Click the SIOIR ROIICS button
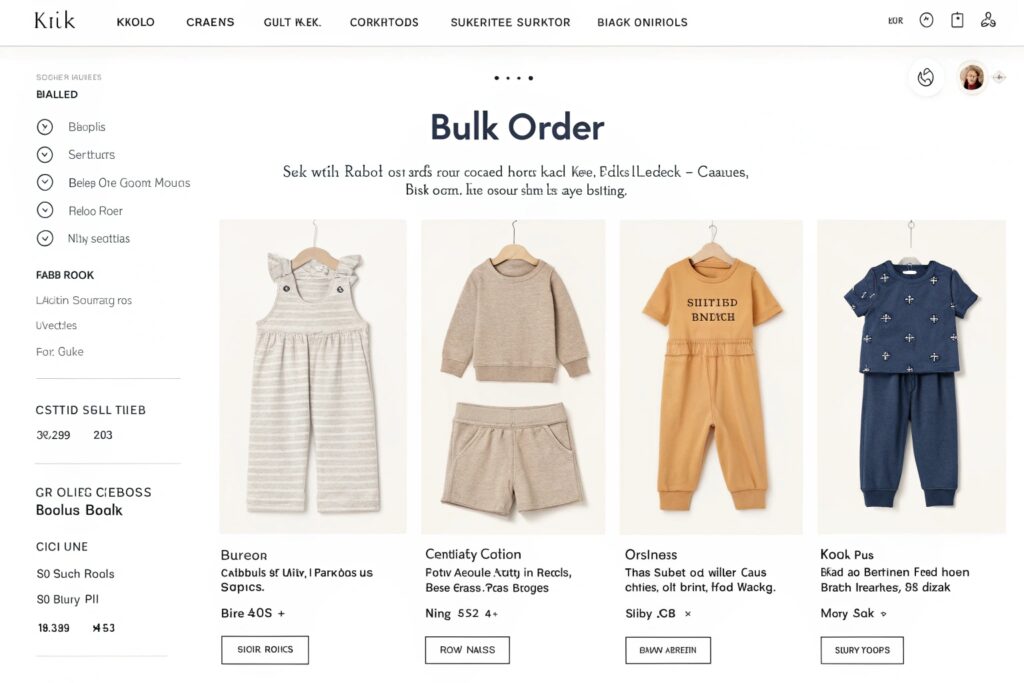The height and width of the screenshot is (683, 1024). pyautogui.click(x=265, y=650)
